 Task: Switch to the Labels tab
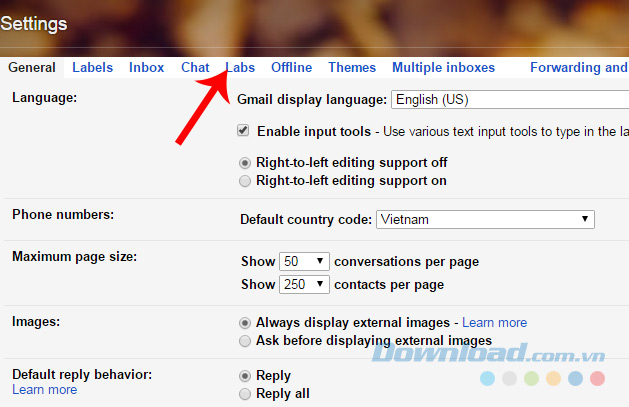click(x=92, y=67)
